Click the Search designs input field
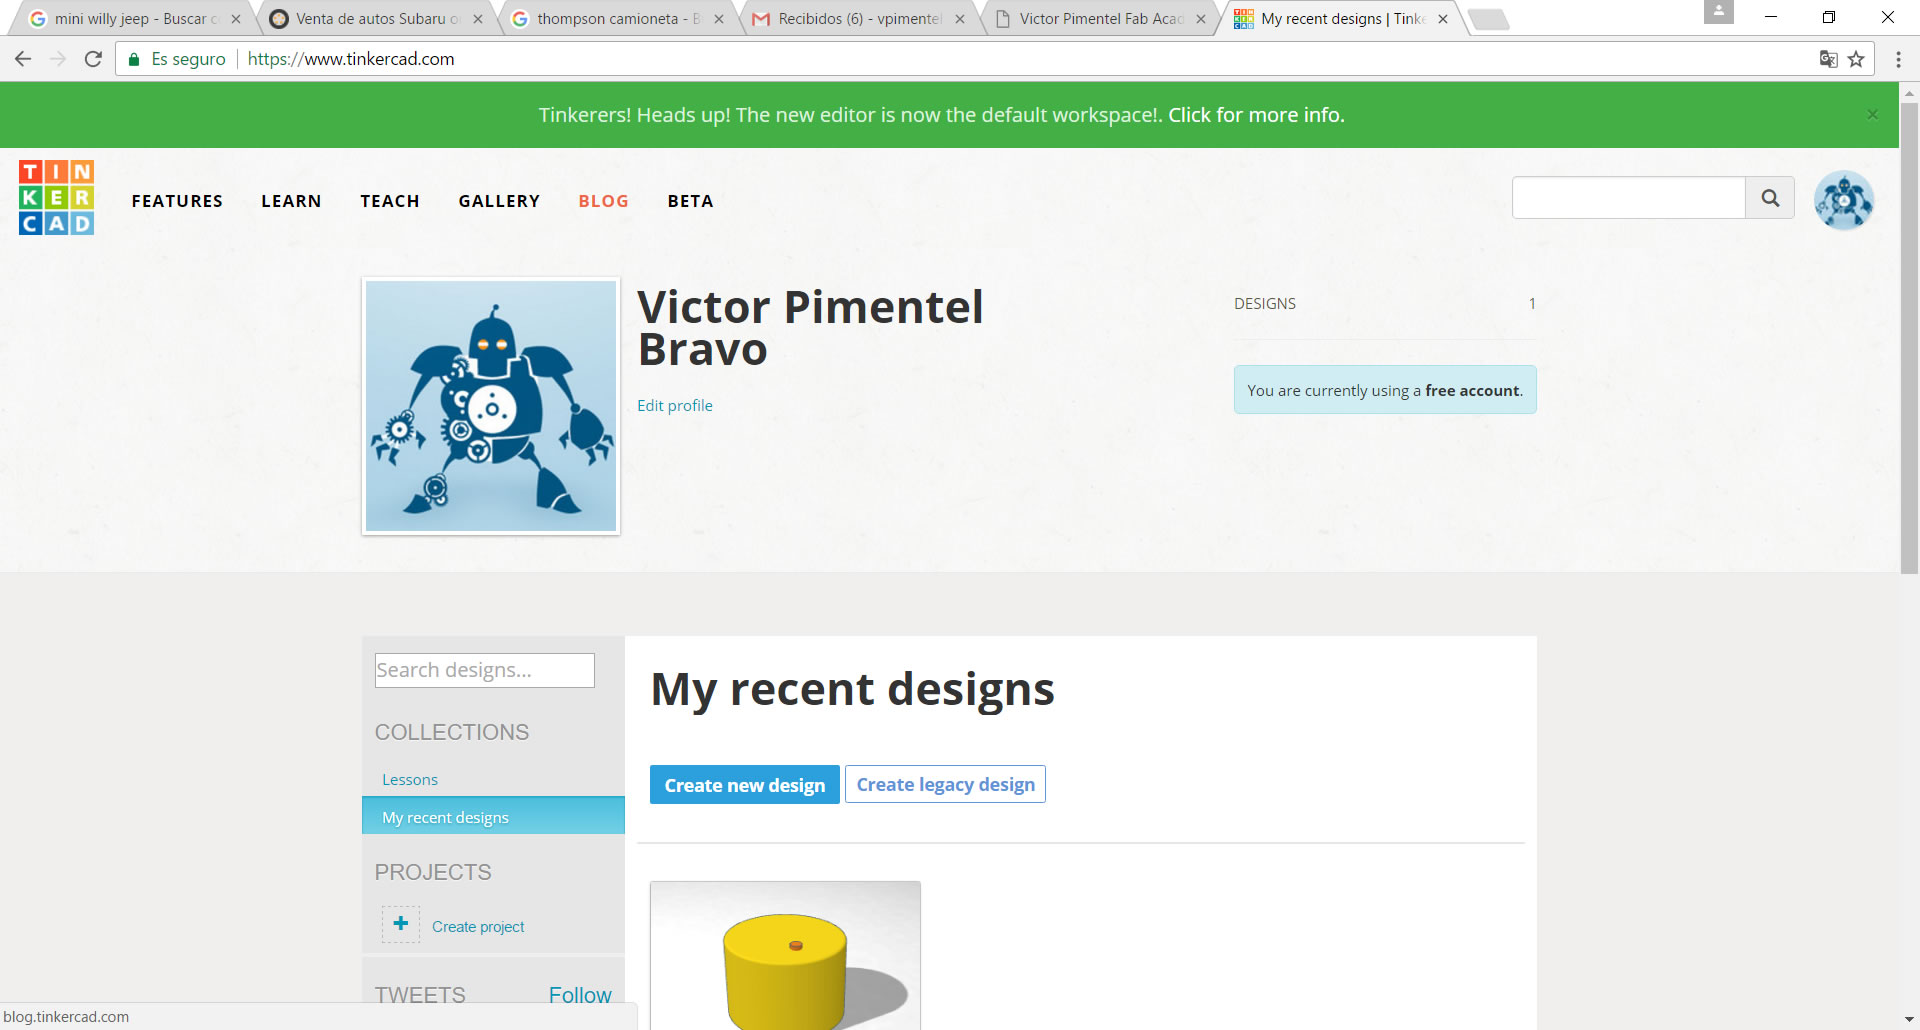The height and width of the screenshot is (1030, 1920). click(485, 670)
